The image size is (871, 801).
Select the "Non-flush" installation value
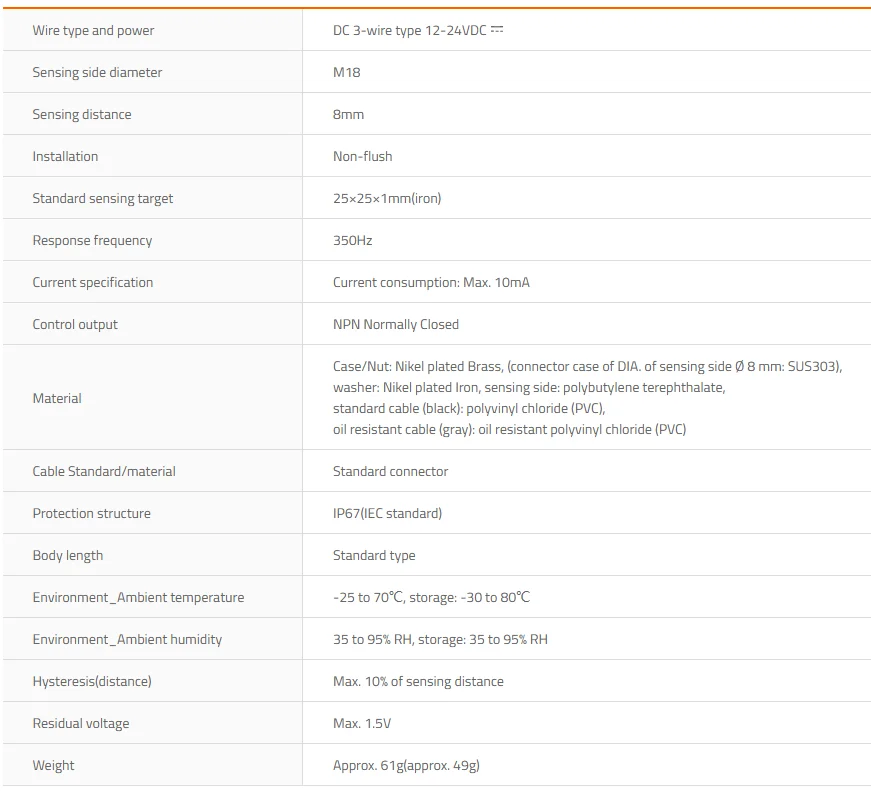click(x=362, y=157)
